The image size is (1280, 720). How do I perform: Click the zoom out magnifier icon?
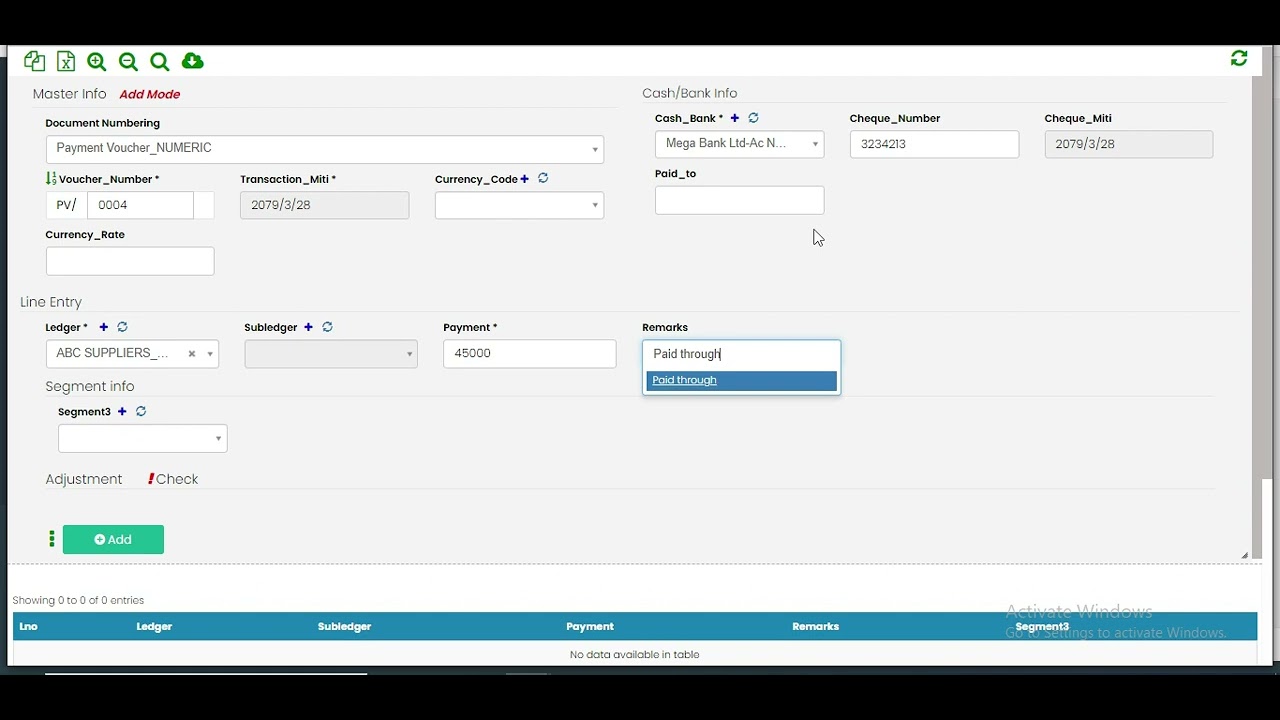tap(128, 62)
